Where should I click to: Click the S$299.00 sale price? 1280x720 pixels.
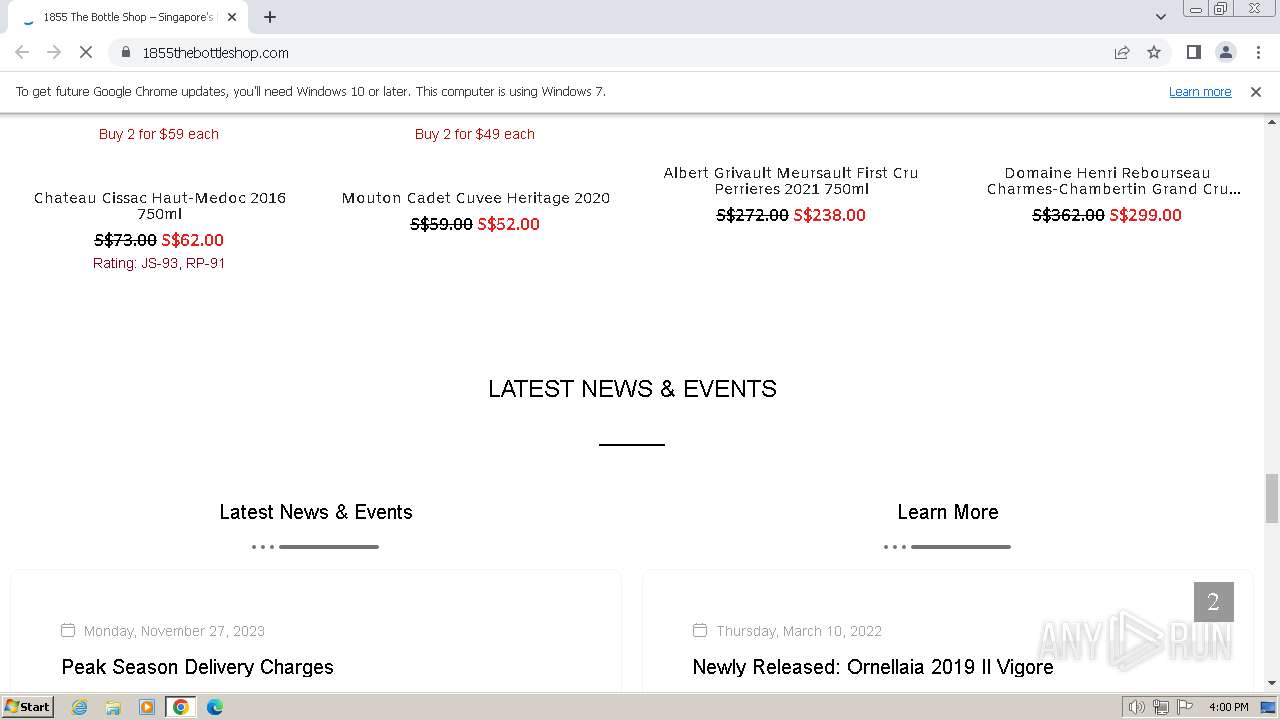pyautogui.click(x=1146, y=215)
